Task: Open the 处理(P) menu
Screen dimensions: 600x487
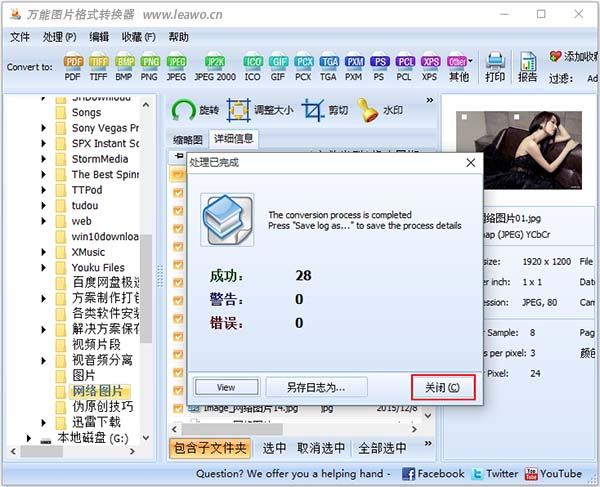Action: coord(59,37)
